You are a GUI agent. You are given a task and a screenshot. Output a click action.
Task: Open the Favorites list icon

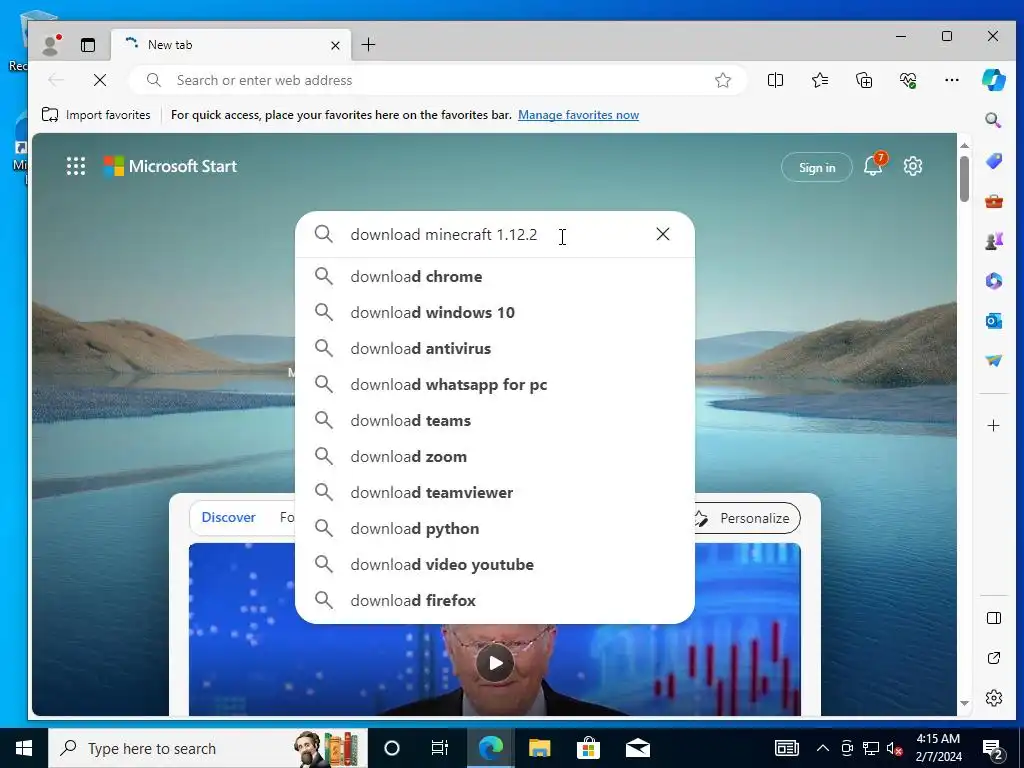820,80
